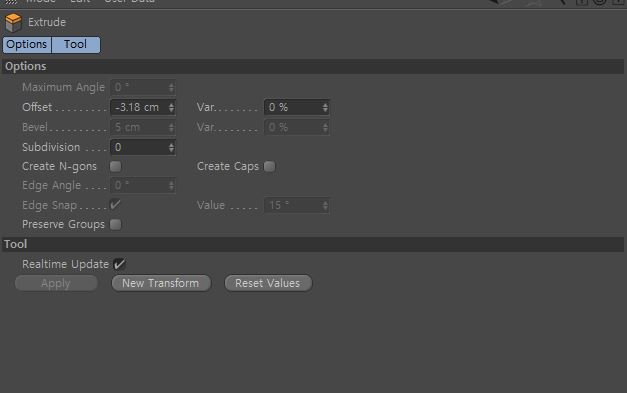Click the Bevel field spinner arrows
The width and height of the screenshot is (627, 393).
(172, 128)
